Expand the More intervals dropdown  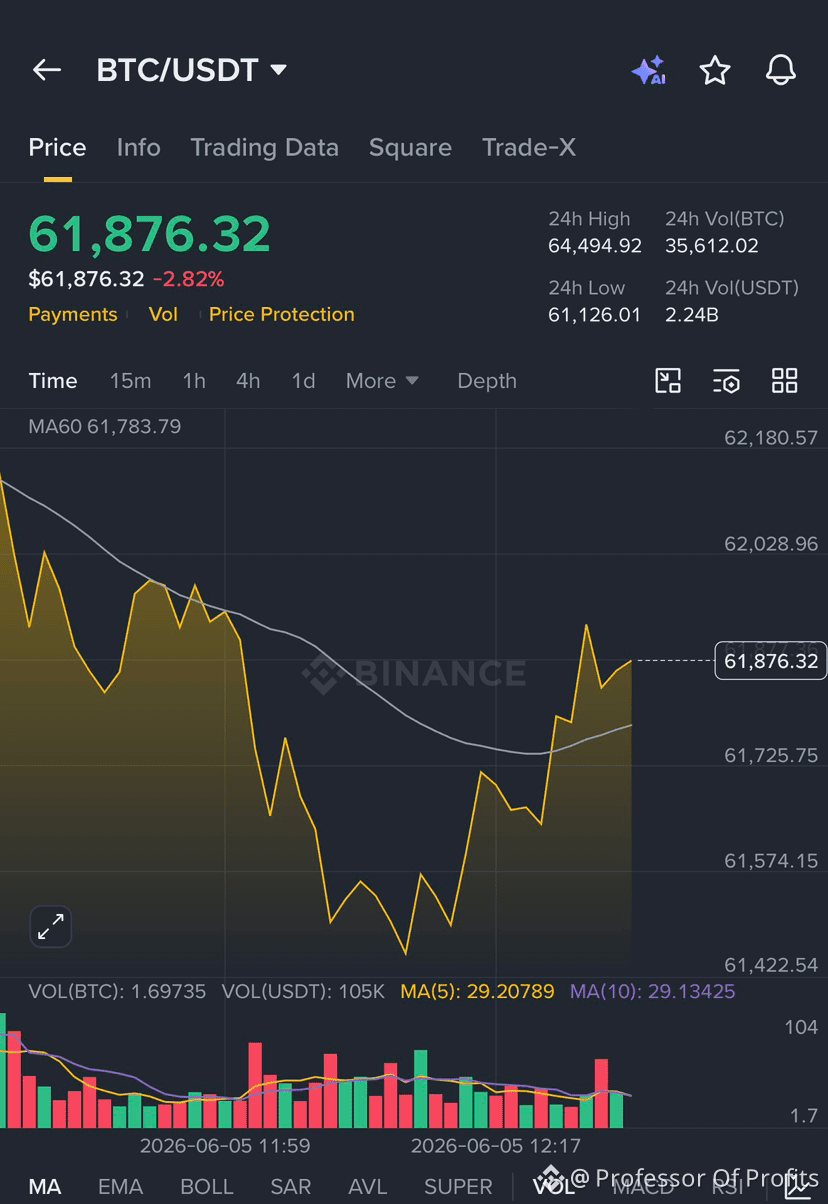point(382,381)
